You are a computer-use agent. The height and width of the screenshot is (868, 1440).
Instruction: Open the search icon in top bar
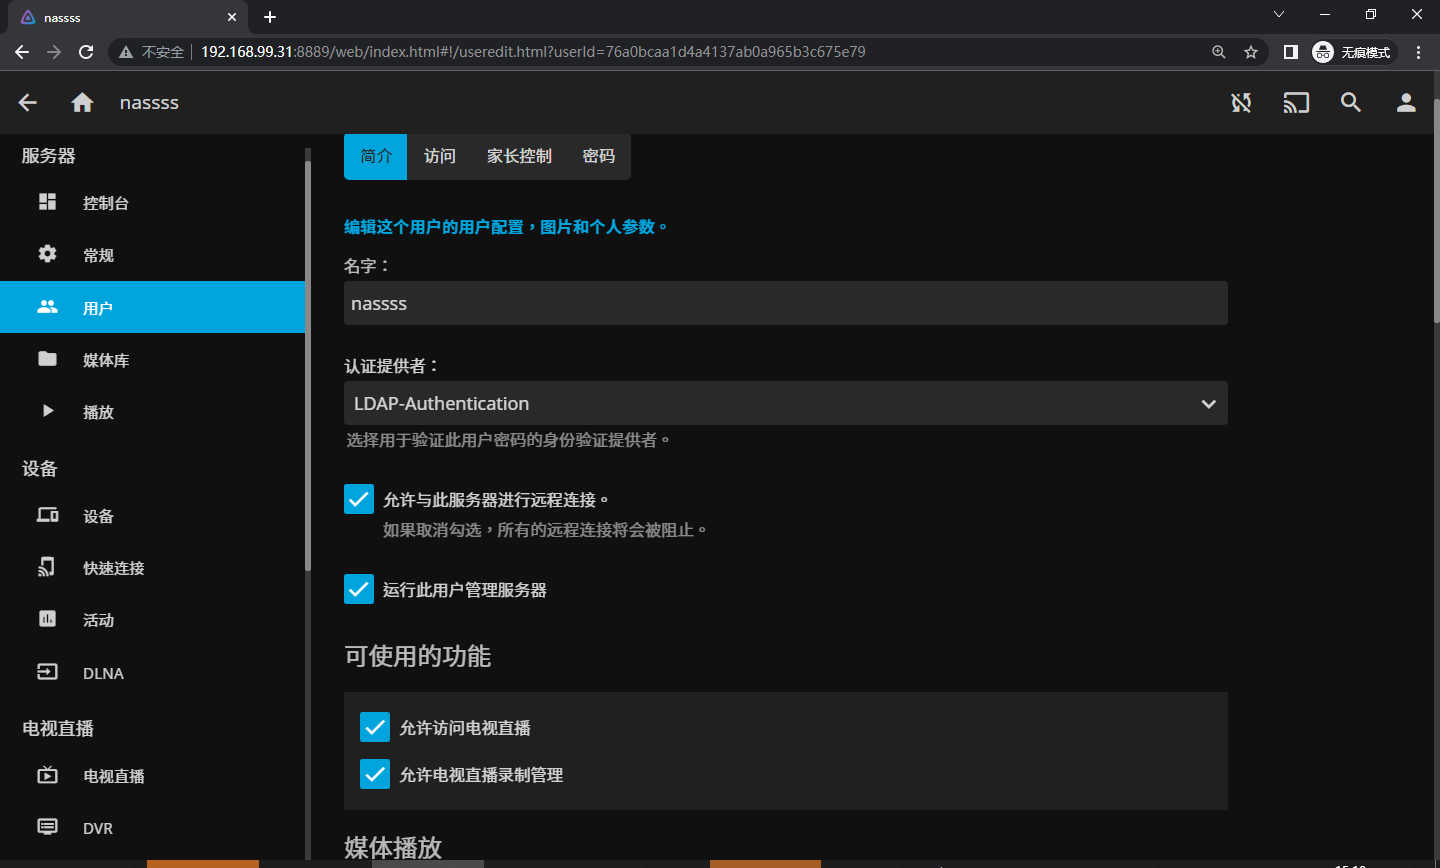[x=1351, y=102]
